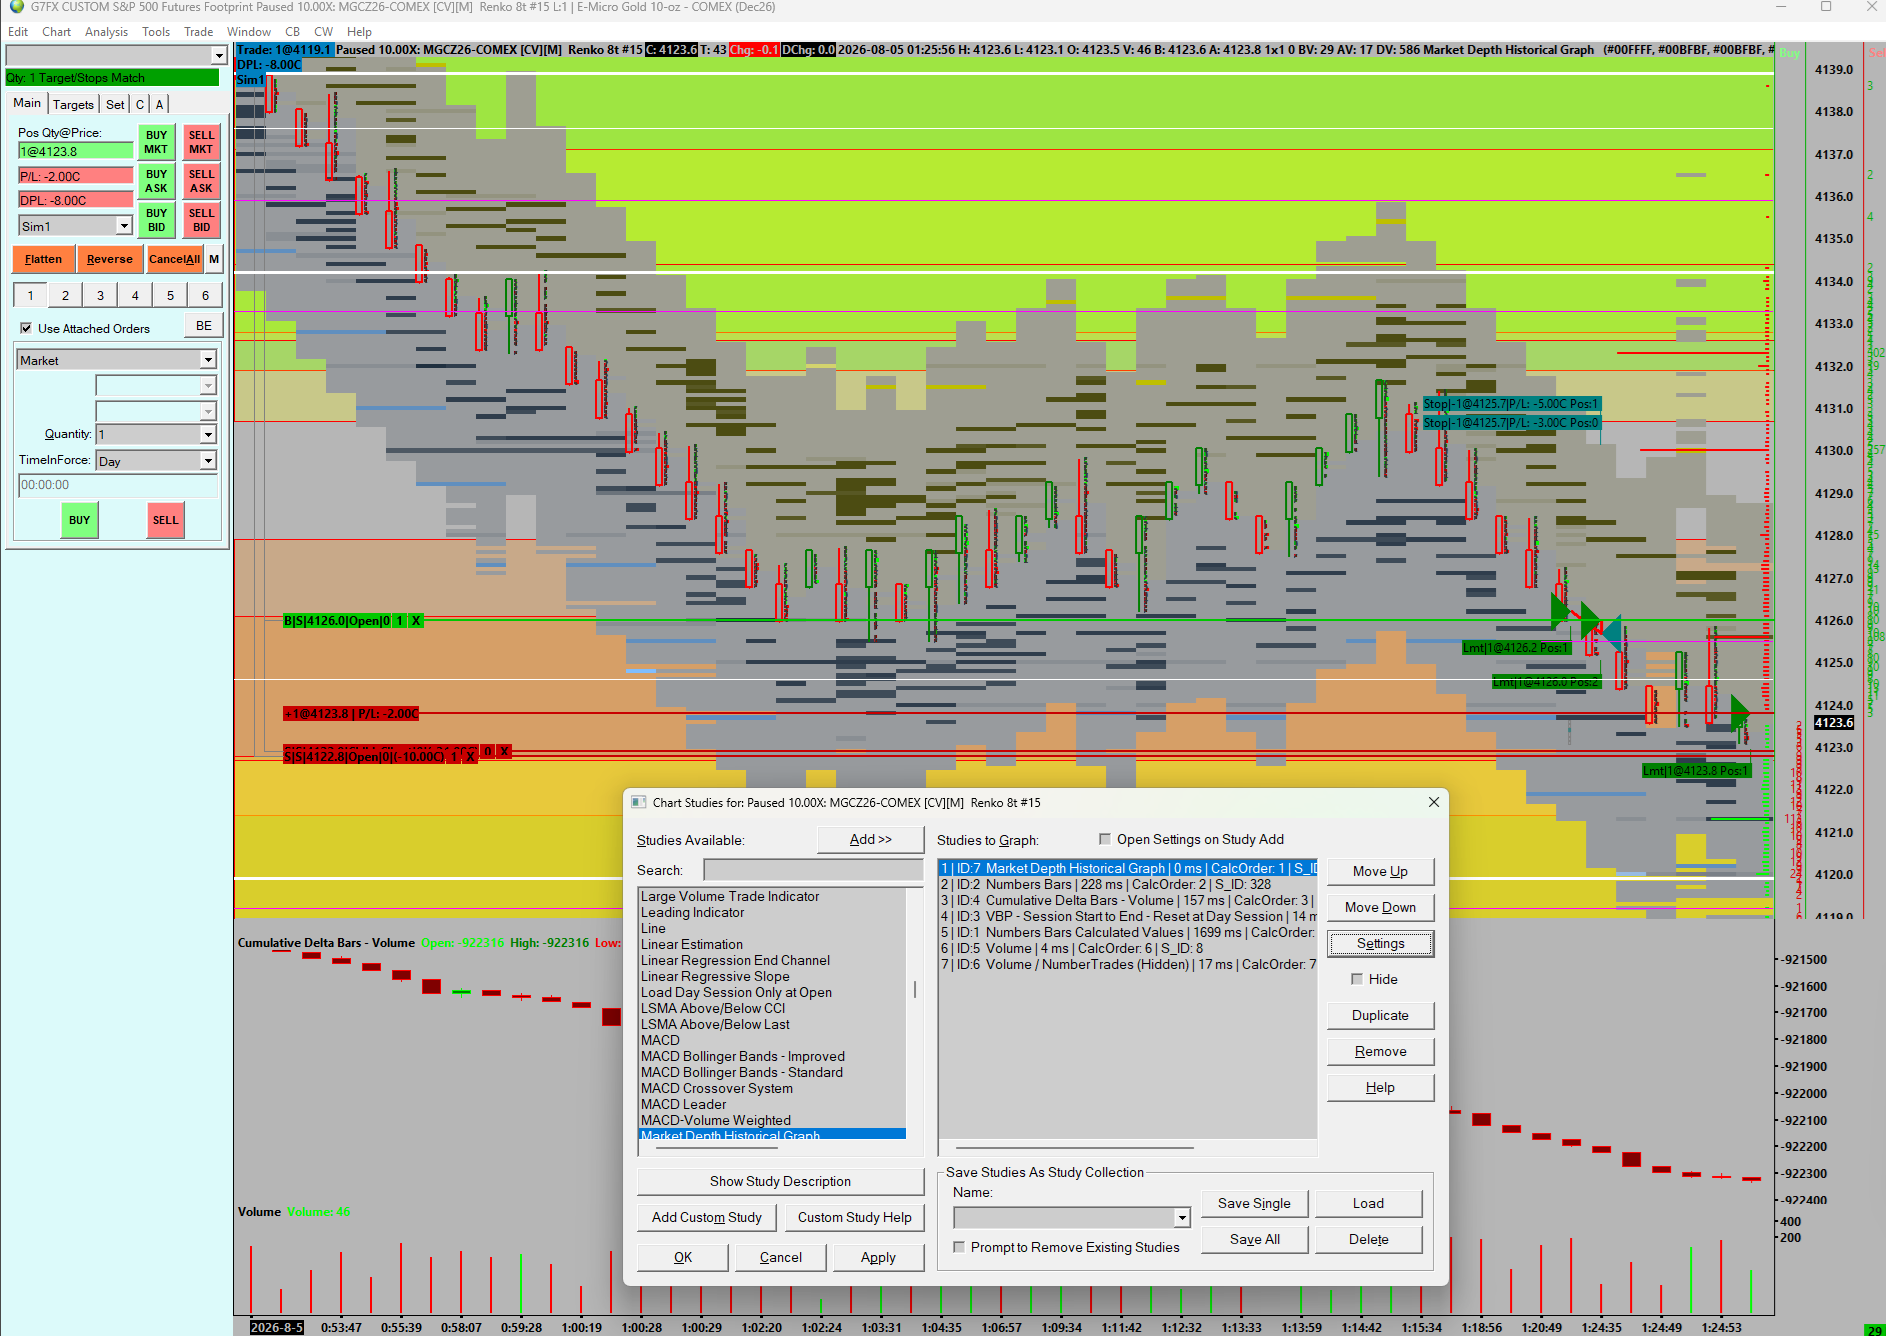Viewport: 1886px width, 1336px height.
Task: Open the top-left trade window dropdown
Action: (219, 56)
